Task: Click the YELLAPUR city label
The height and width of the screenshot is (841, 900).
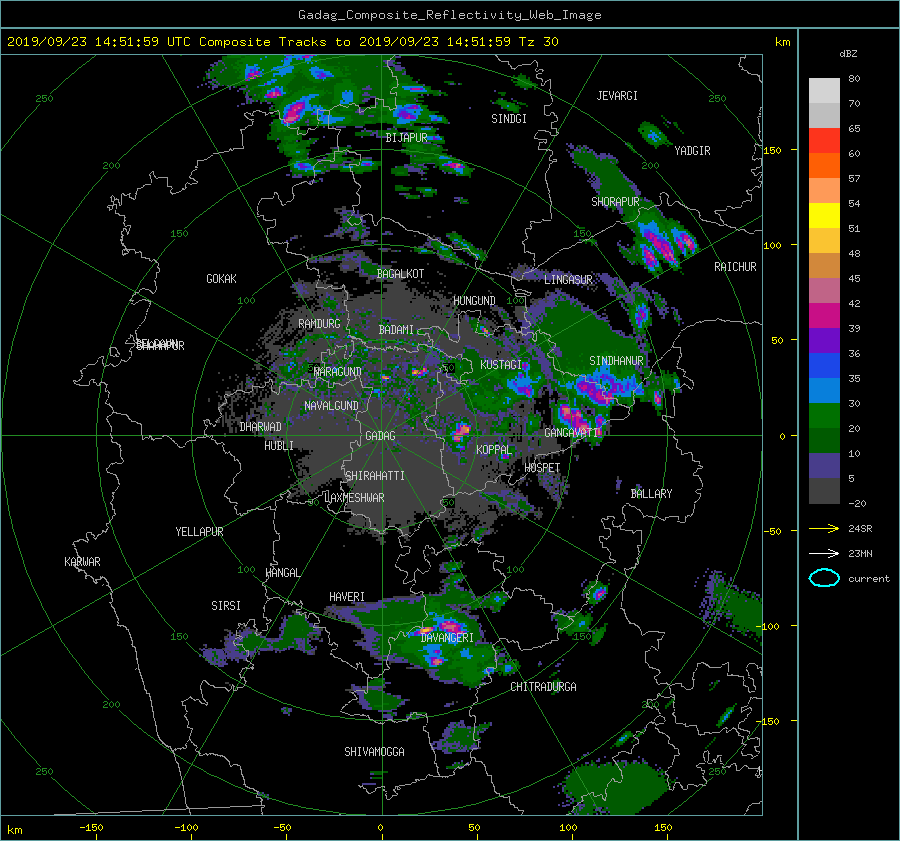Action: coord(199,532)
